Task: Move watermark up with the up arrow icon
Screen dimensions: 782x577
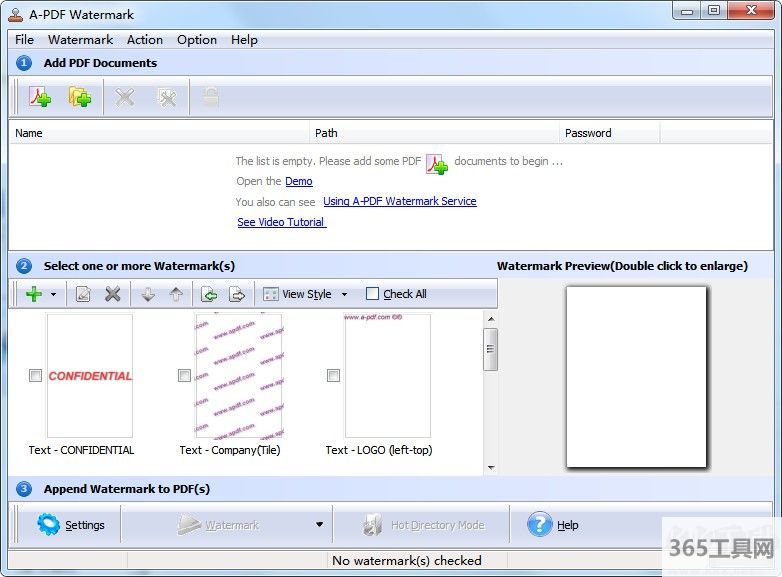Action: pos(176,294)
